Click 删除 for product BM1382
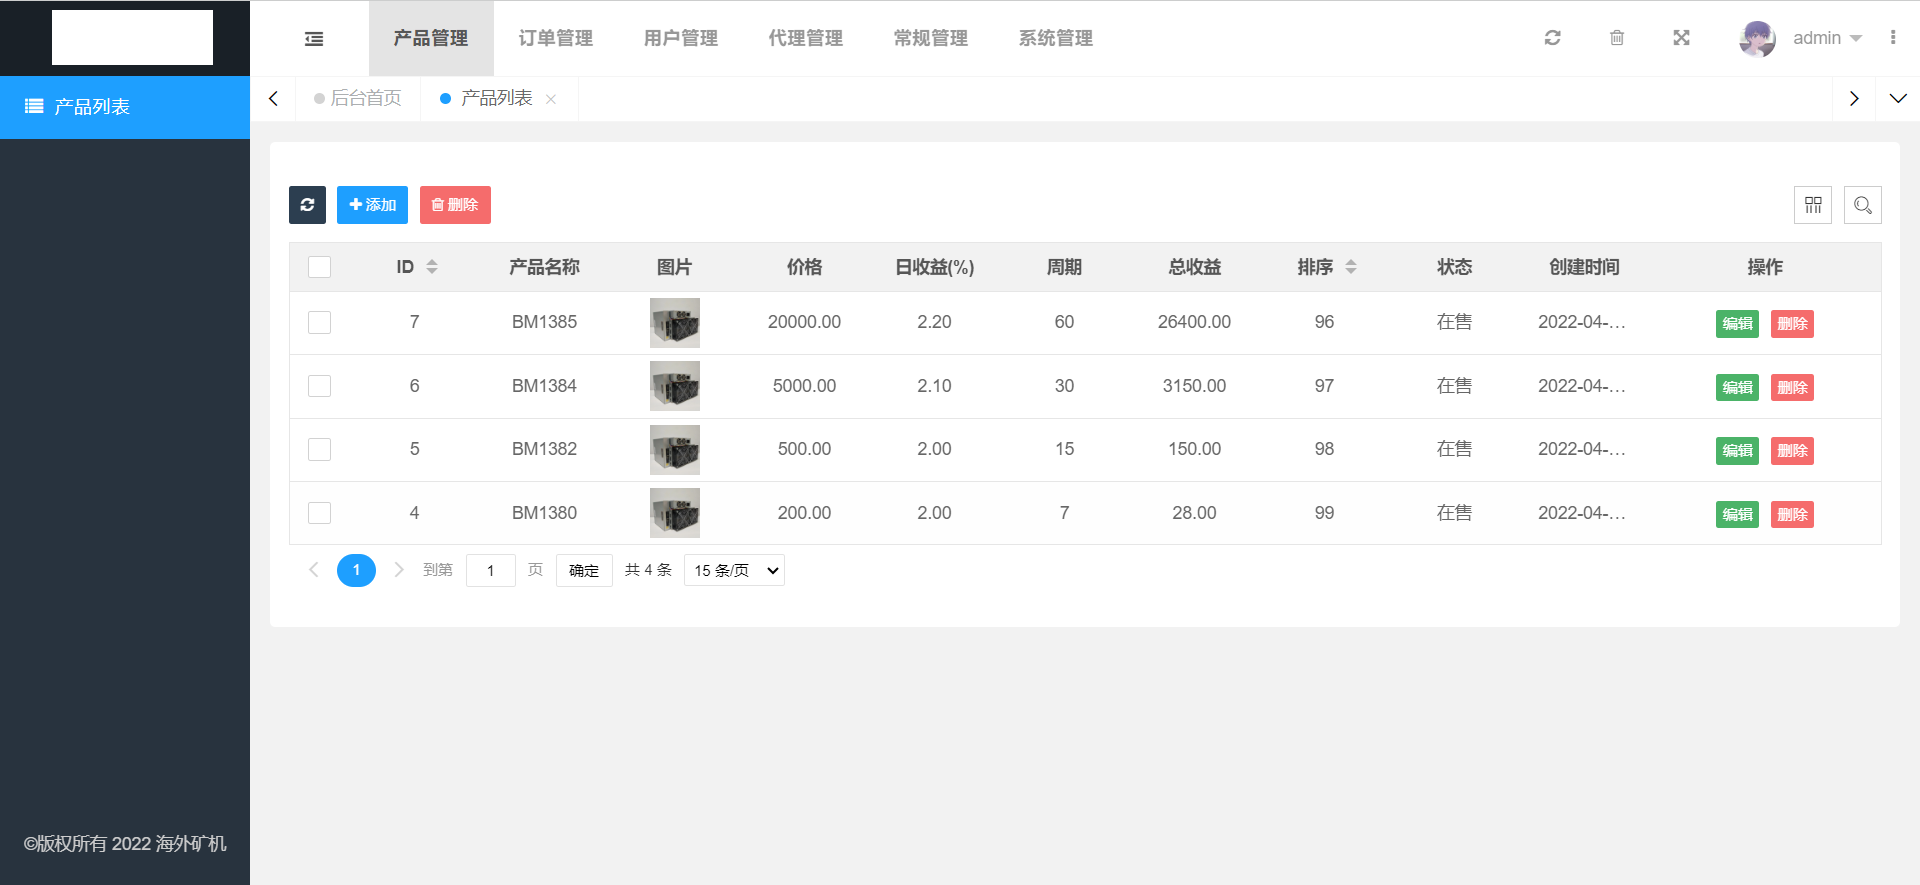The image size is (1920, 885). 1792,451
